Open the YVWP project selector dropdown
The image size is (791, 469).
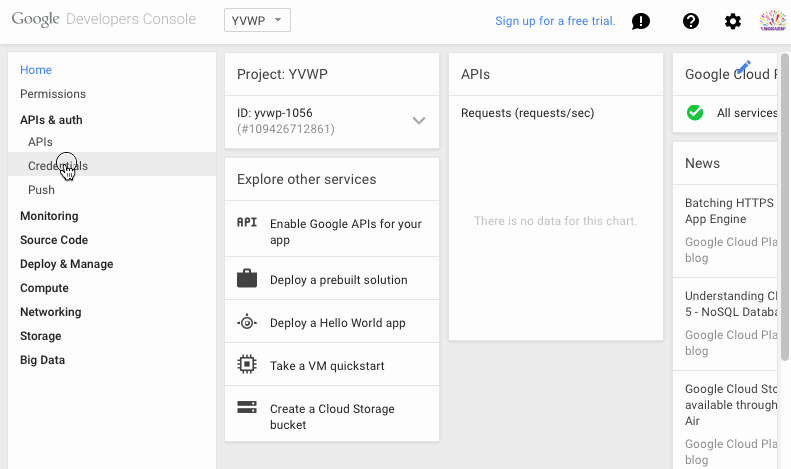[257, 20]
